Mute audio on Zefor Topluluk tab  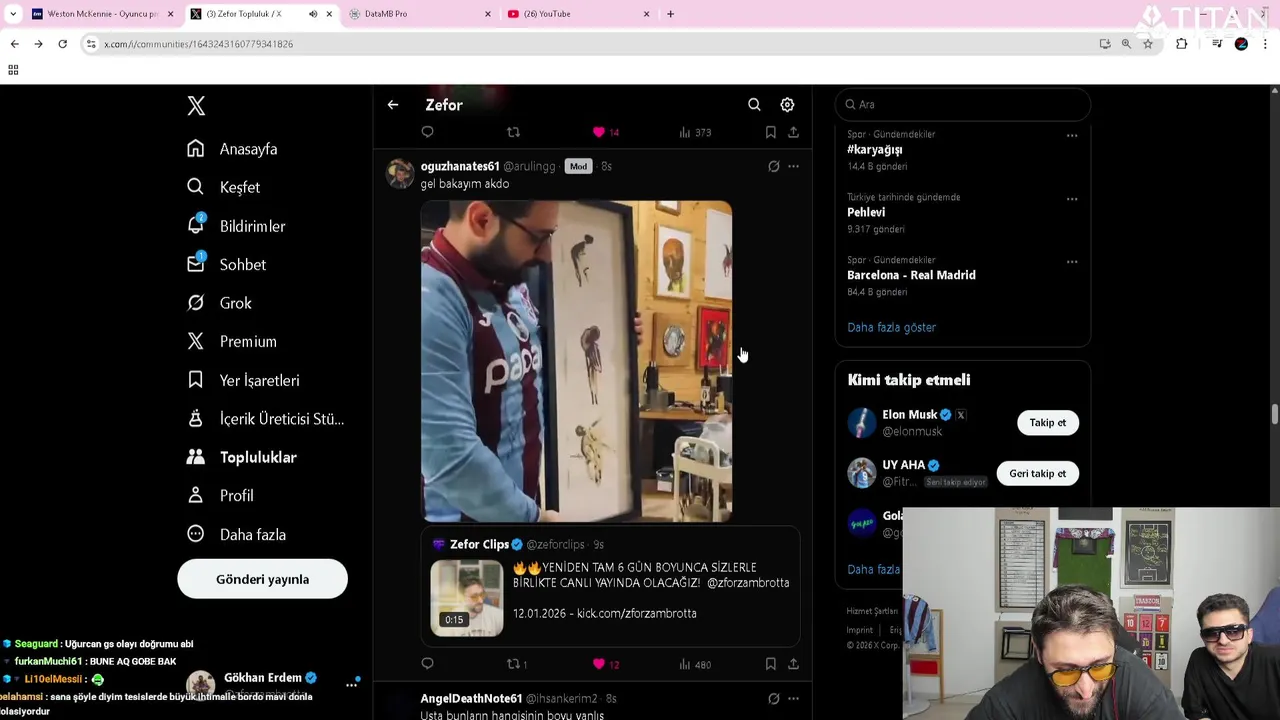click(313, 14)
